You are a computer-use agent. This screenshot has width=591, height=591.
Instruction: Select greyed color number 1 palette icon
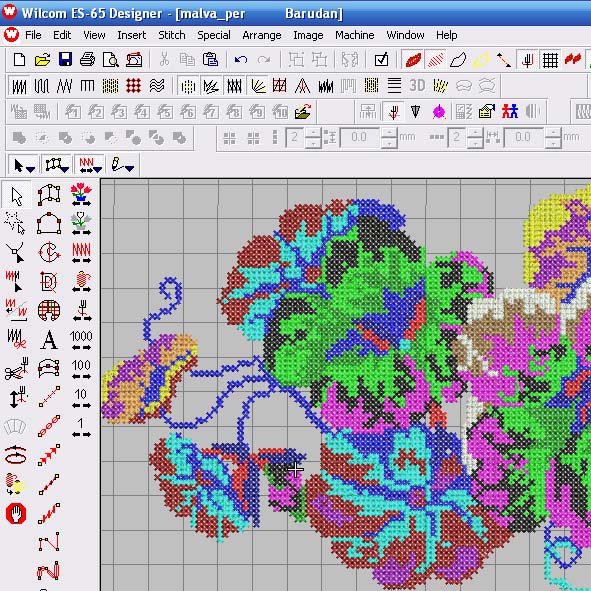tap(73, 112)
